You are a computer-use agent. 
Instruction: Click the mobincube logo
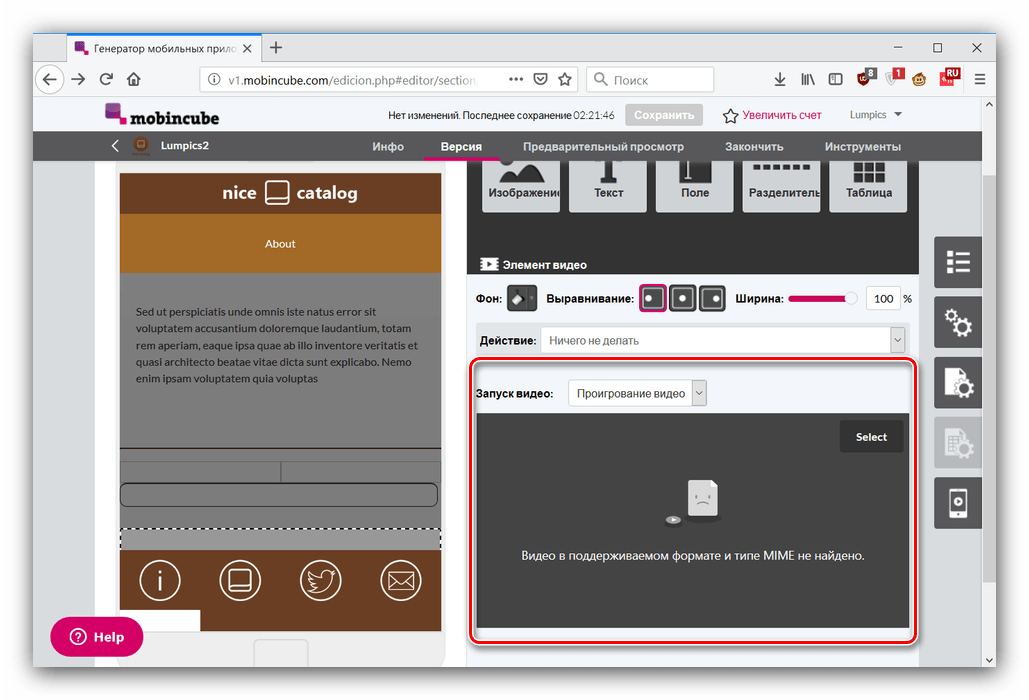tap(162, 115)
